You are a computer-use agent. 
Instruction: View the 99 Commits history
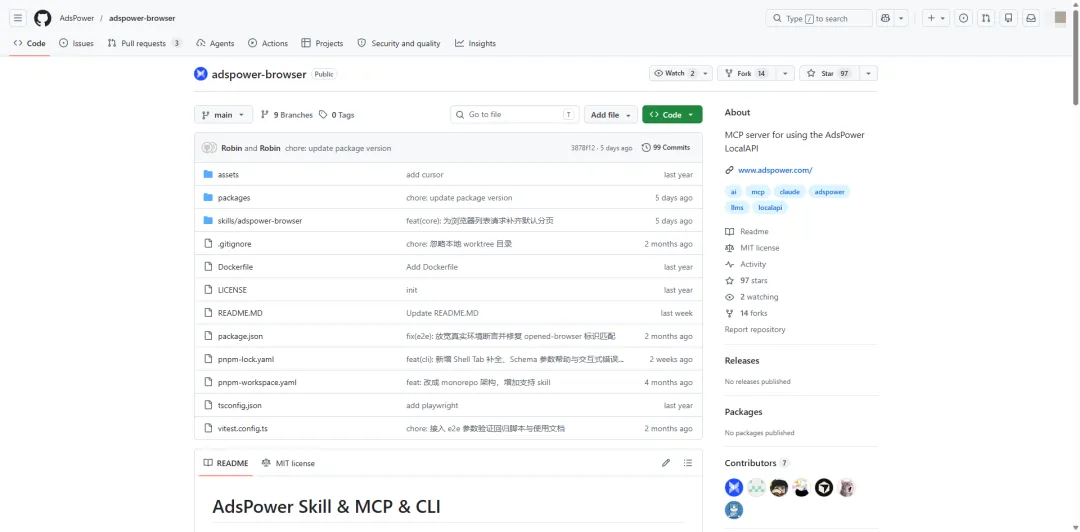666,147
